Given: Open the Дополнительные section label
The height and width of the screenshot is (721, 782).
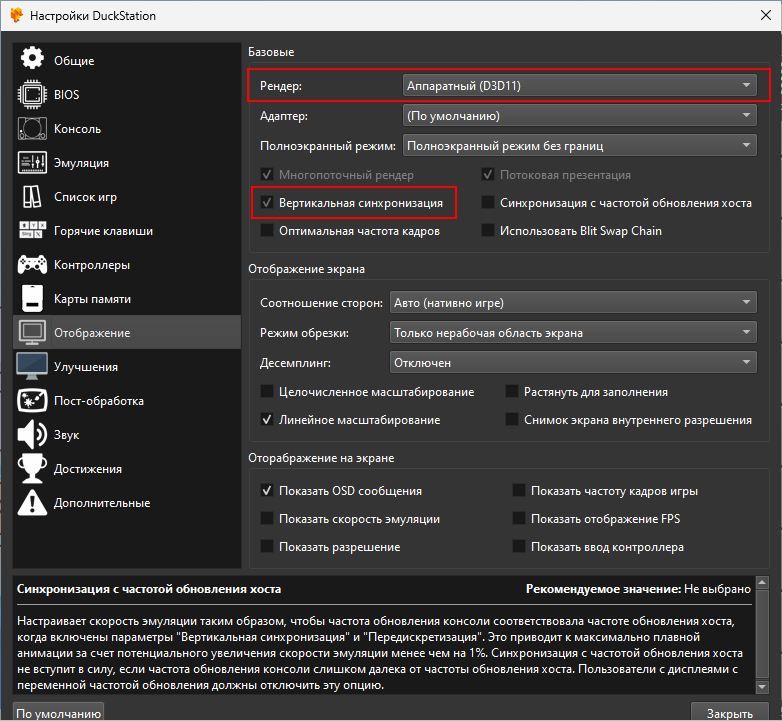Looking at the screenshot, I should [102, 503].
